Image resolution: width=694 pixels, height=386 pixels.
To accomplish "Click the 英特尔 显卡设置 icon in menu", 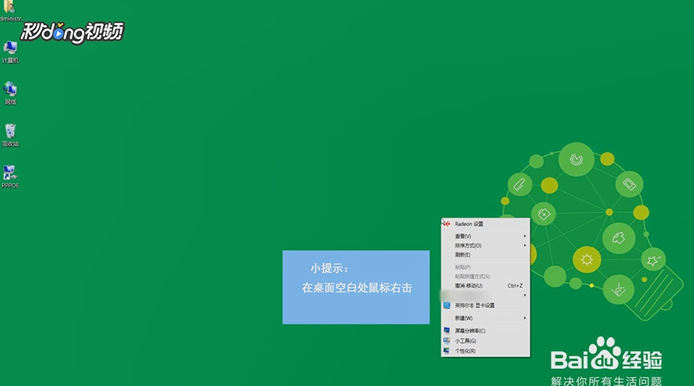I will (x=447, y=305).
